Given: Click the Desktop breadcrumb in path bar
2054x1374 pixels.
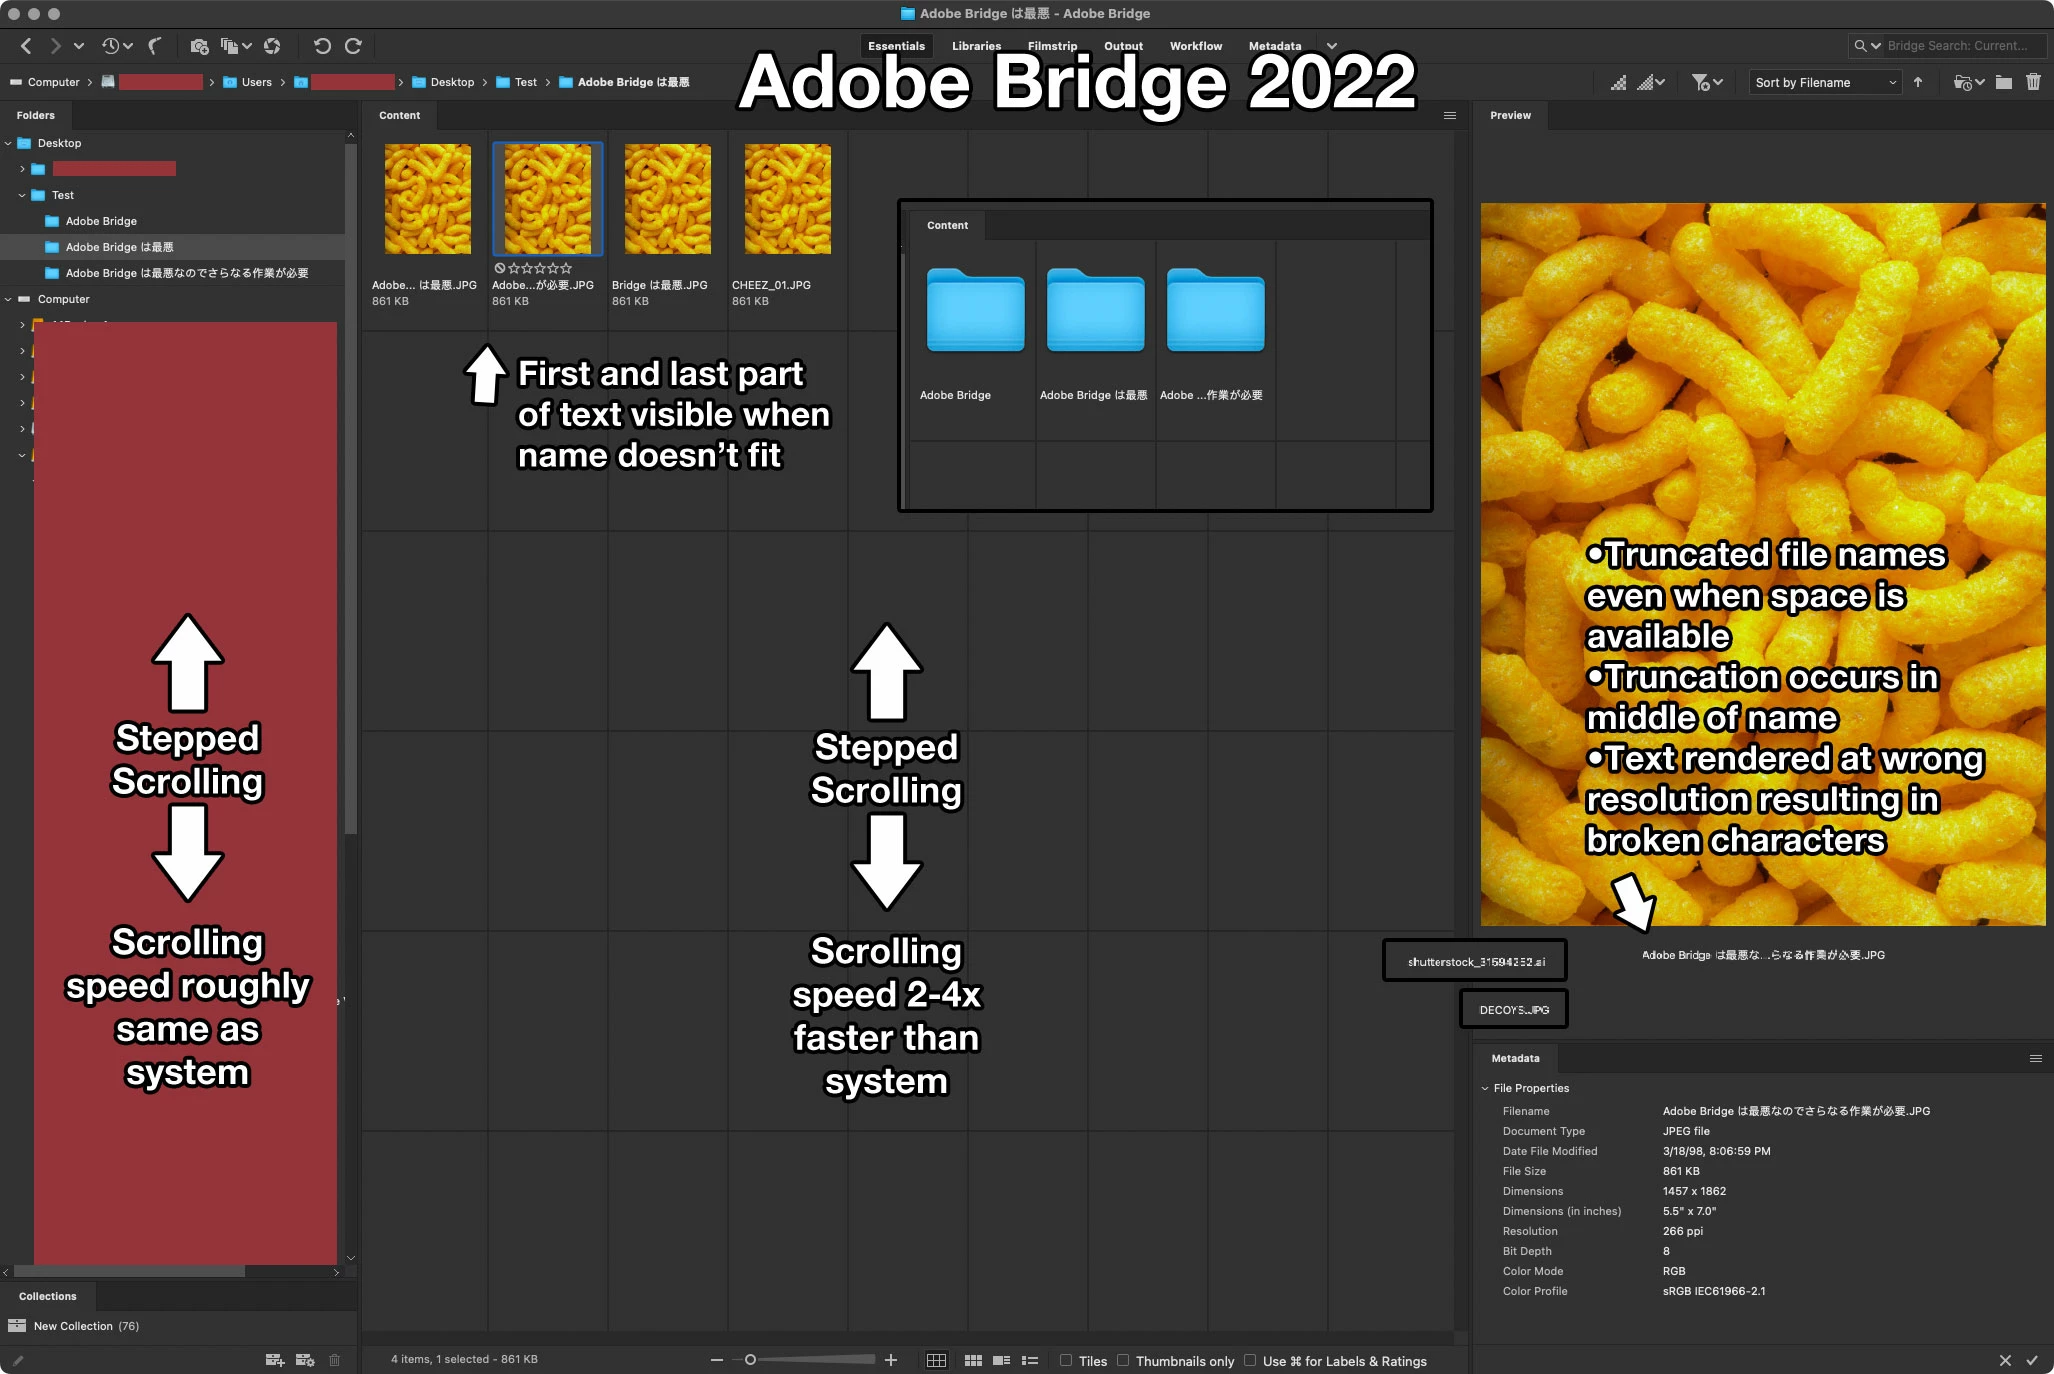Looking at the screenshot, I should (452, 82).
